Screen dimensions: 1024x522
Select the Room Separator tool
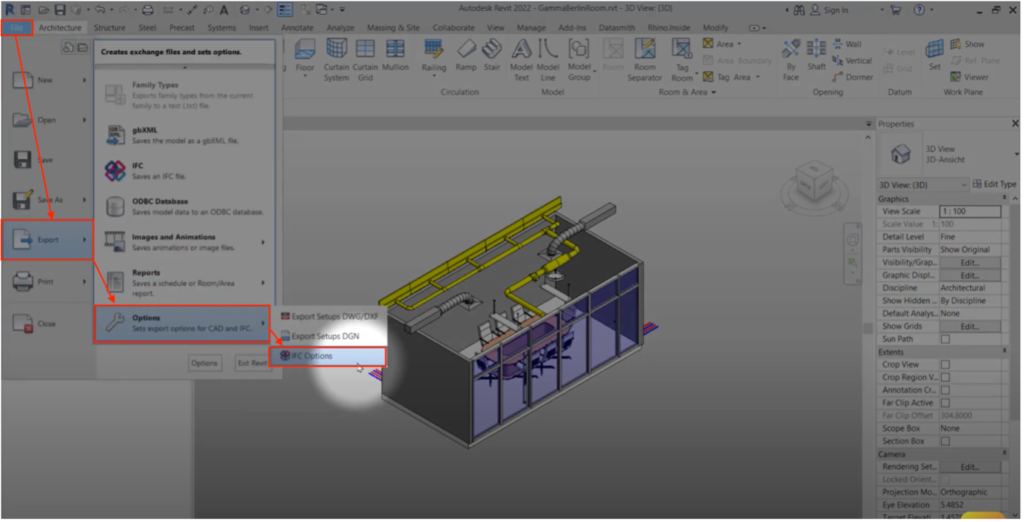click(645, 59)
